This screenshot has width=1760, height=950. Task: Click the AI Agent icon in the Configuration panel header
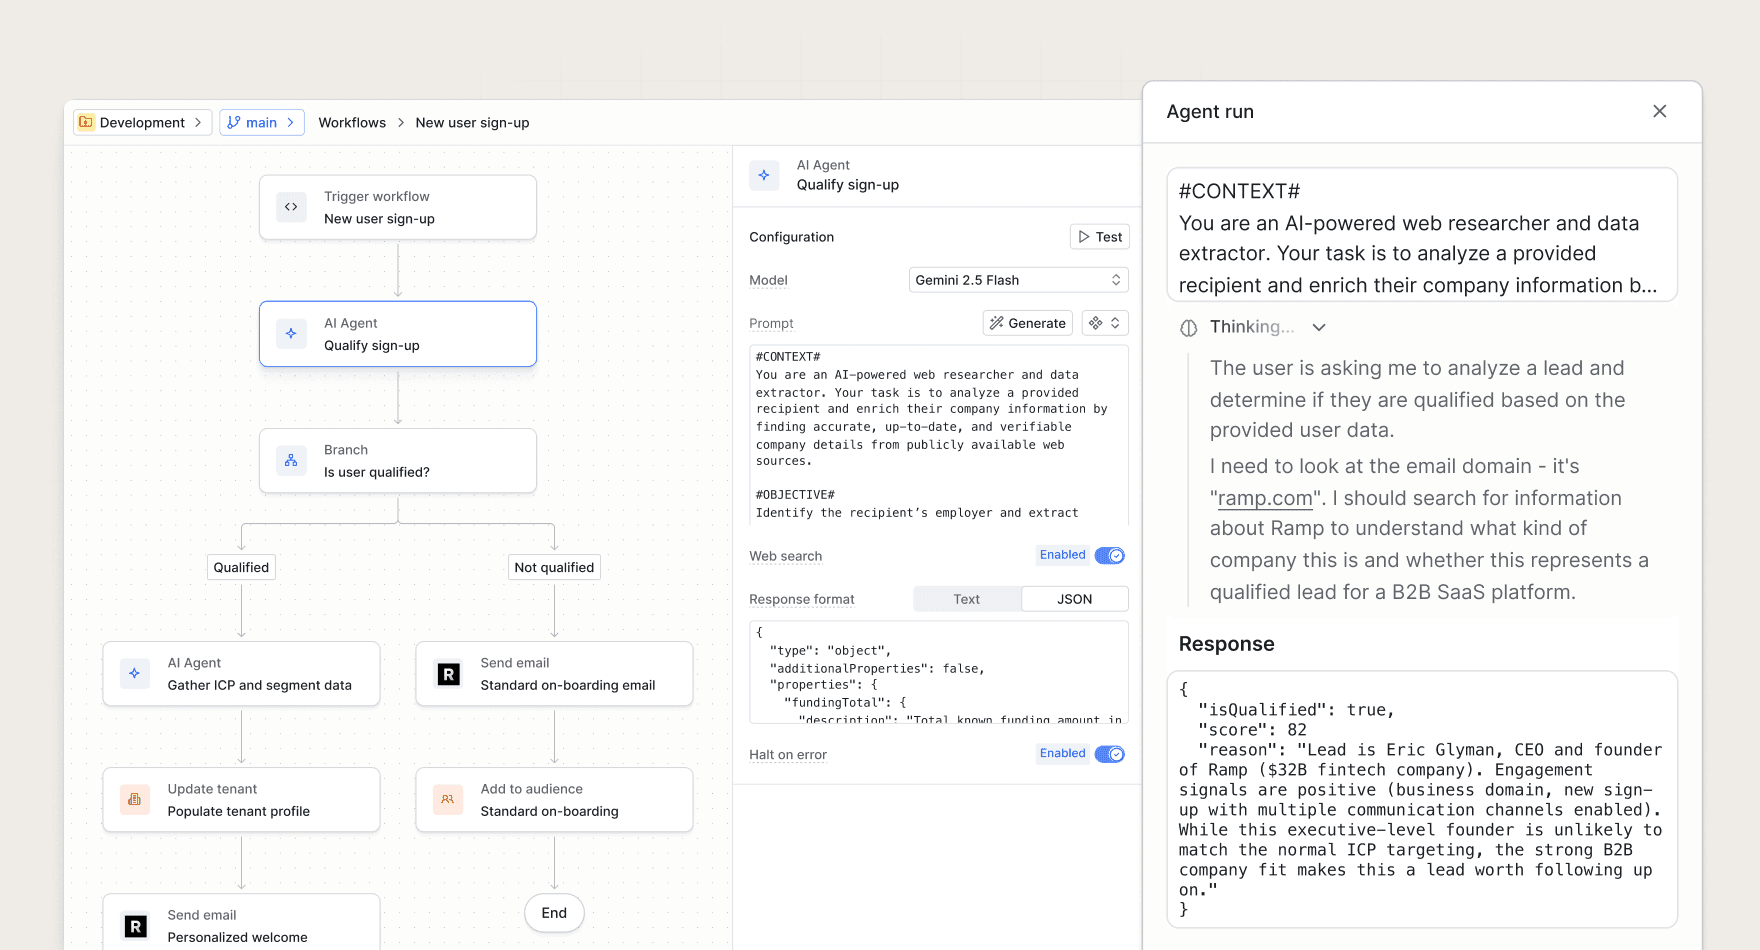click(x=764, y=175)
